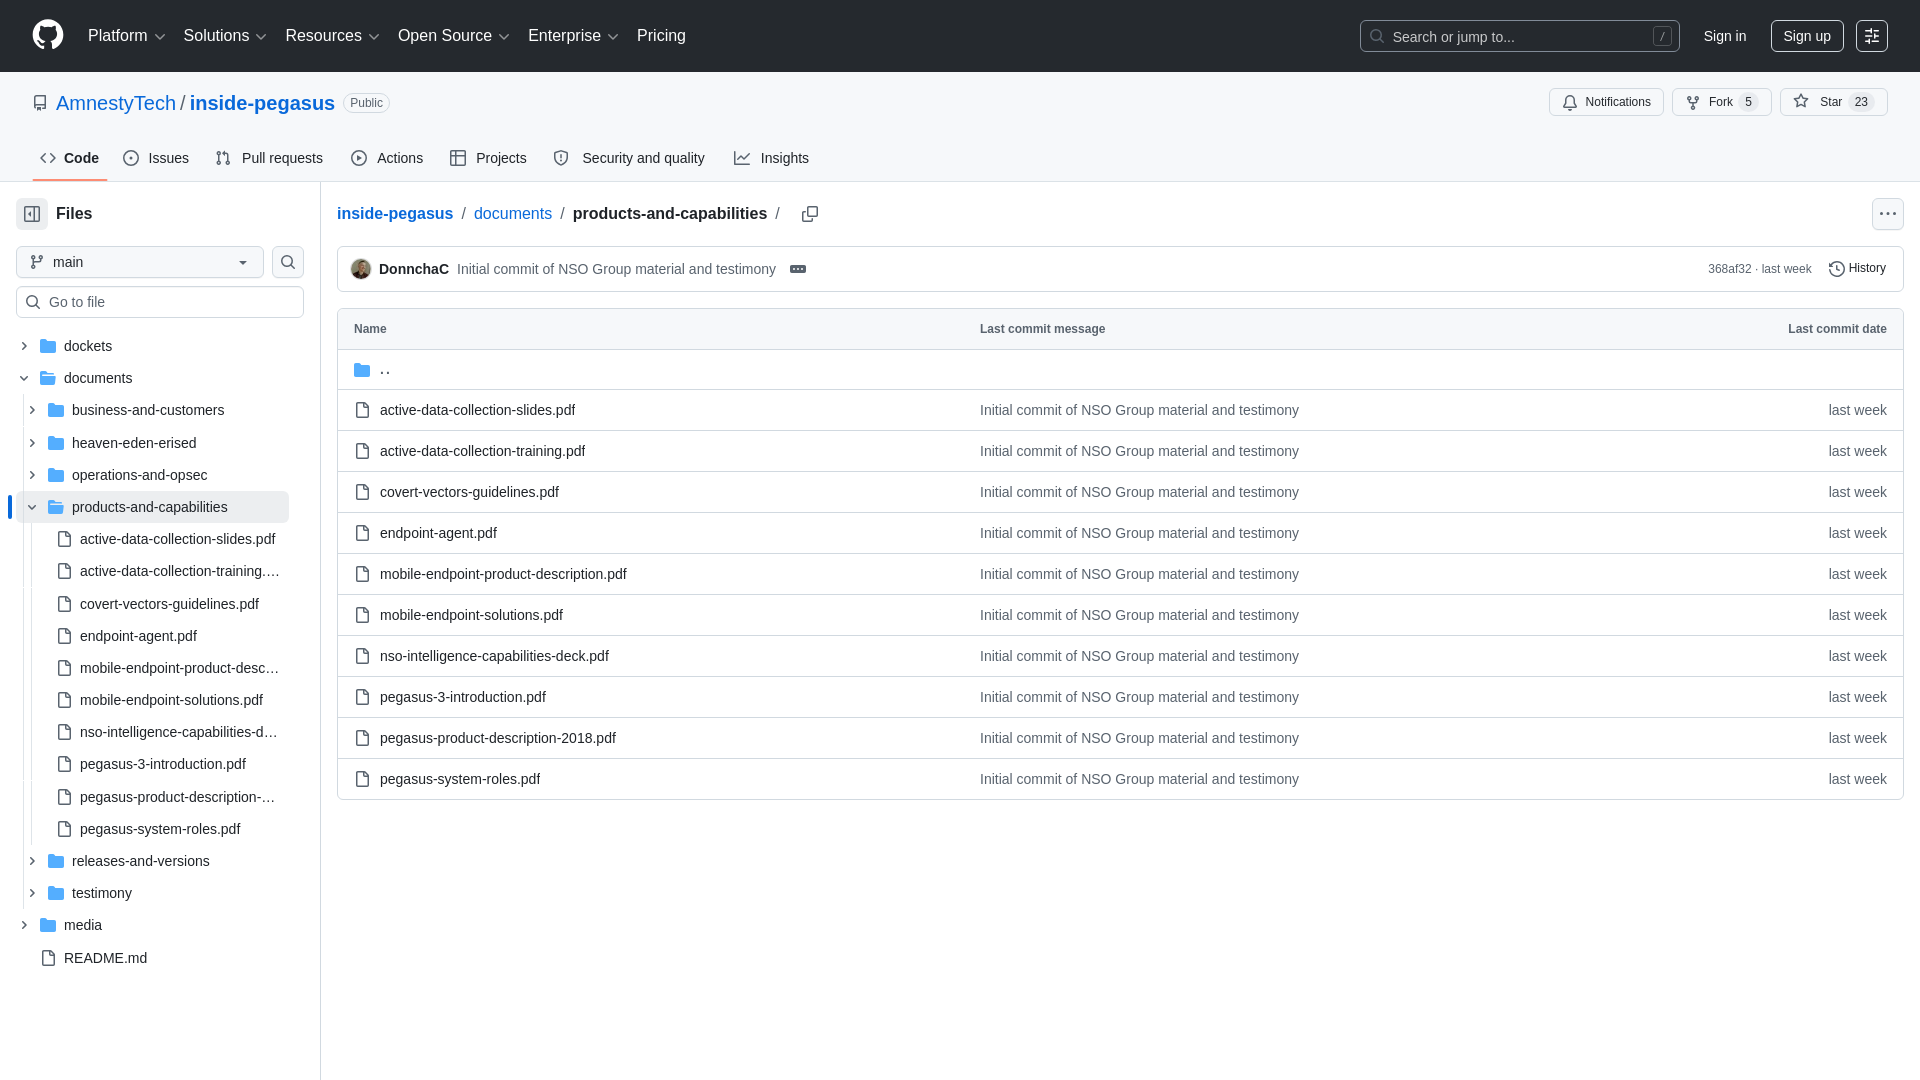Screen dimensions: 1920x1080
Task: Open the Resources menu
Action: (332, 36)
